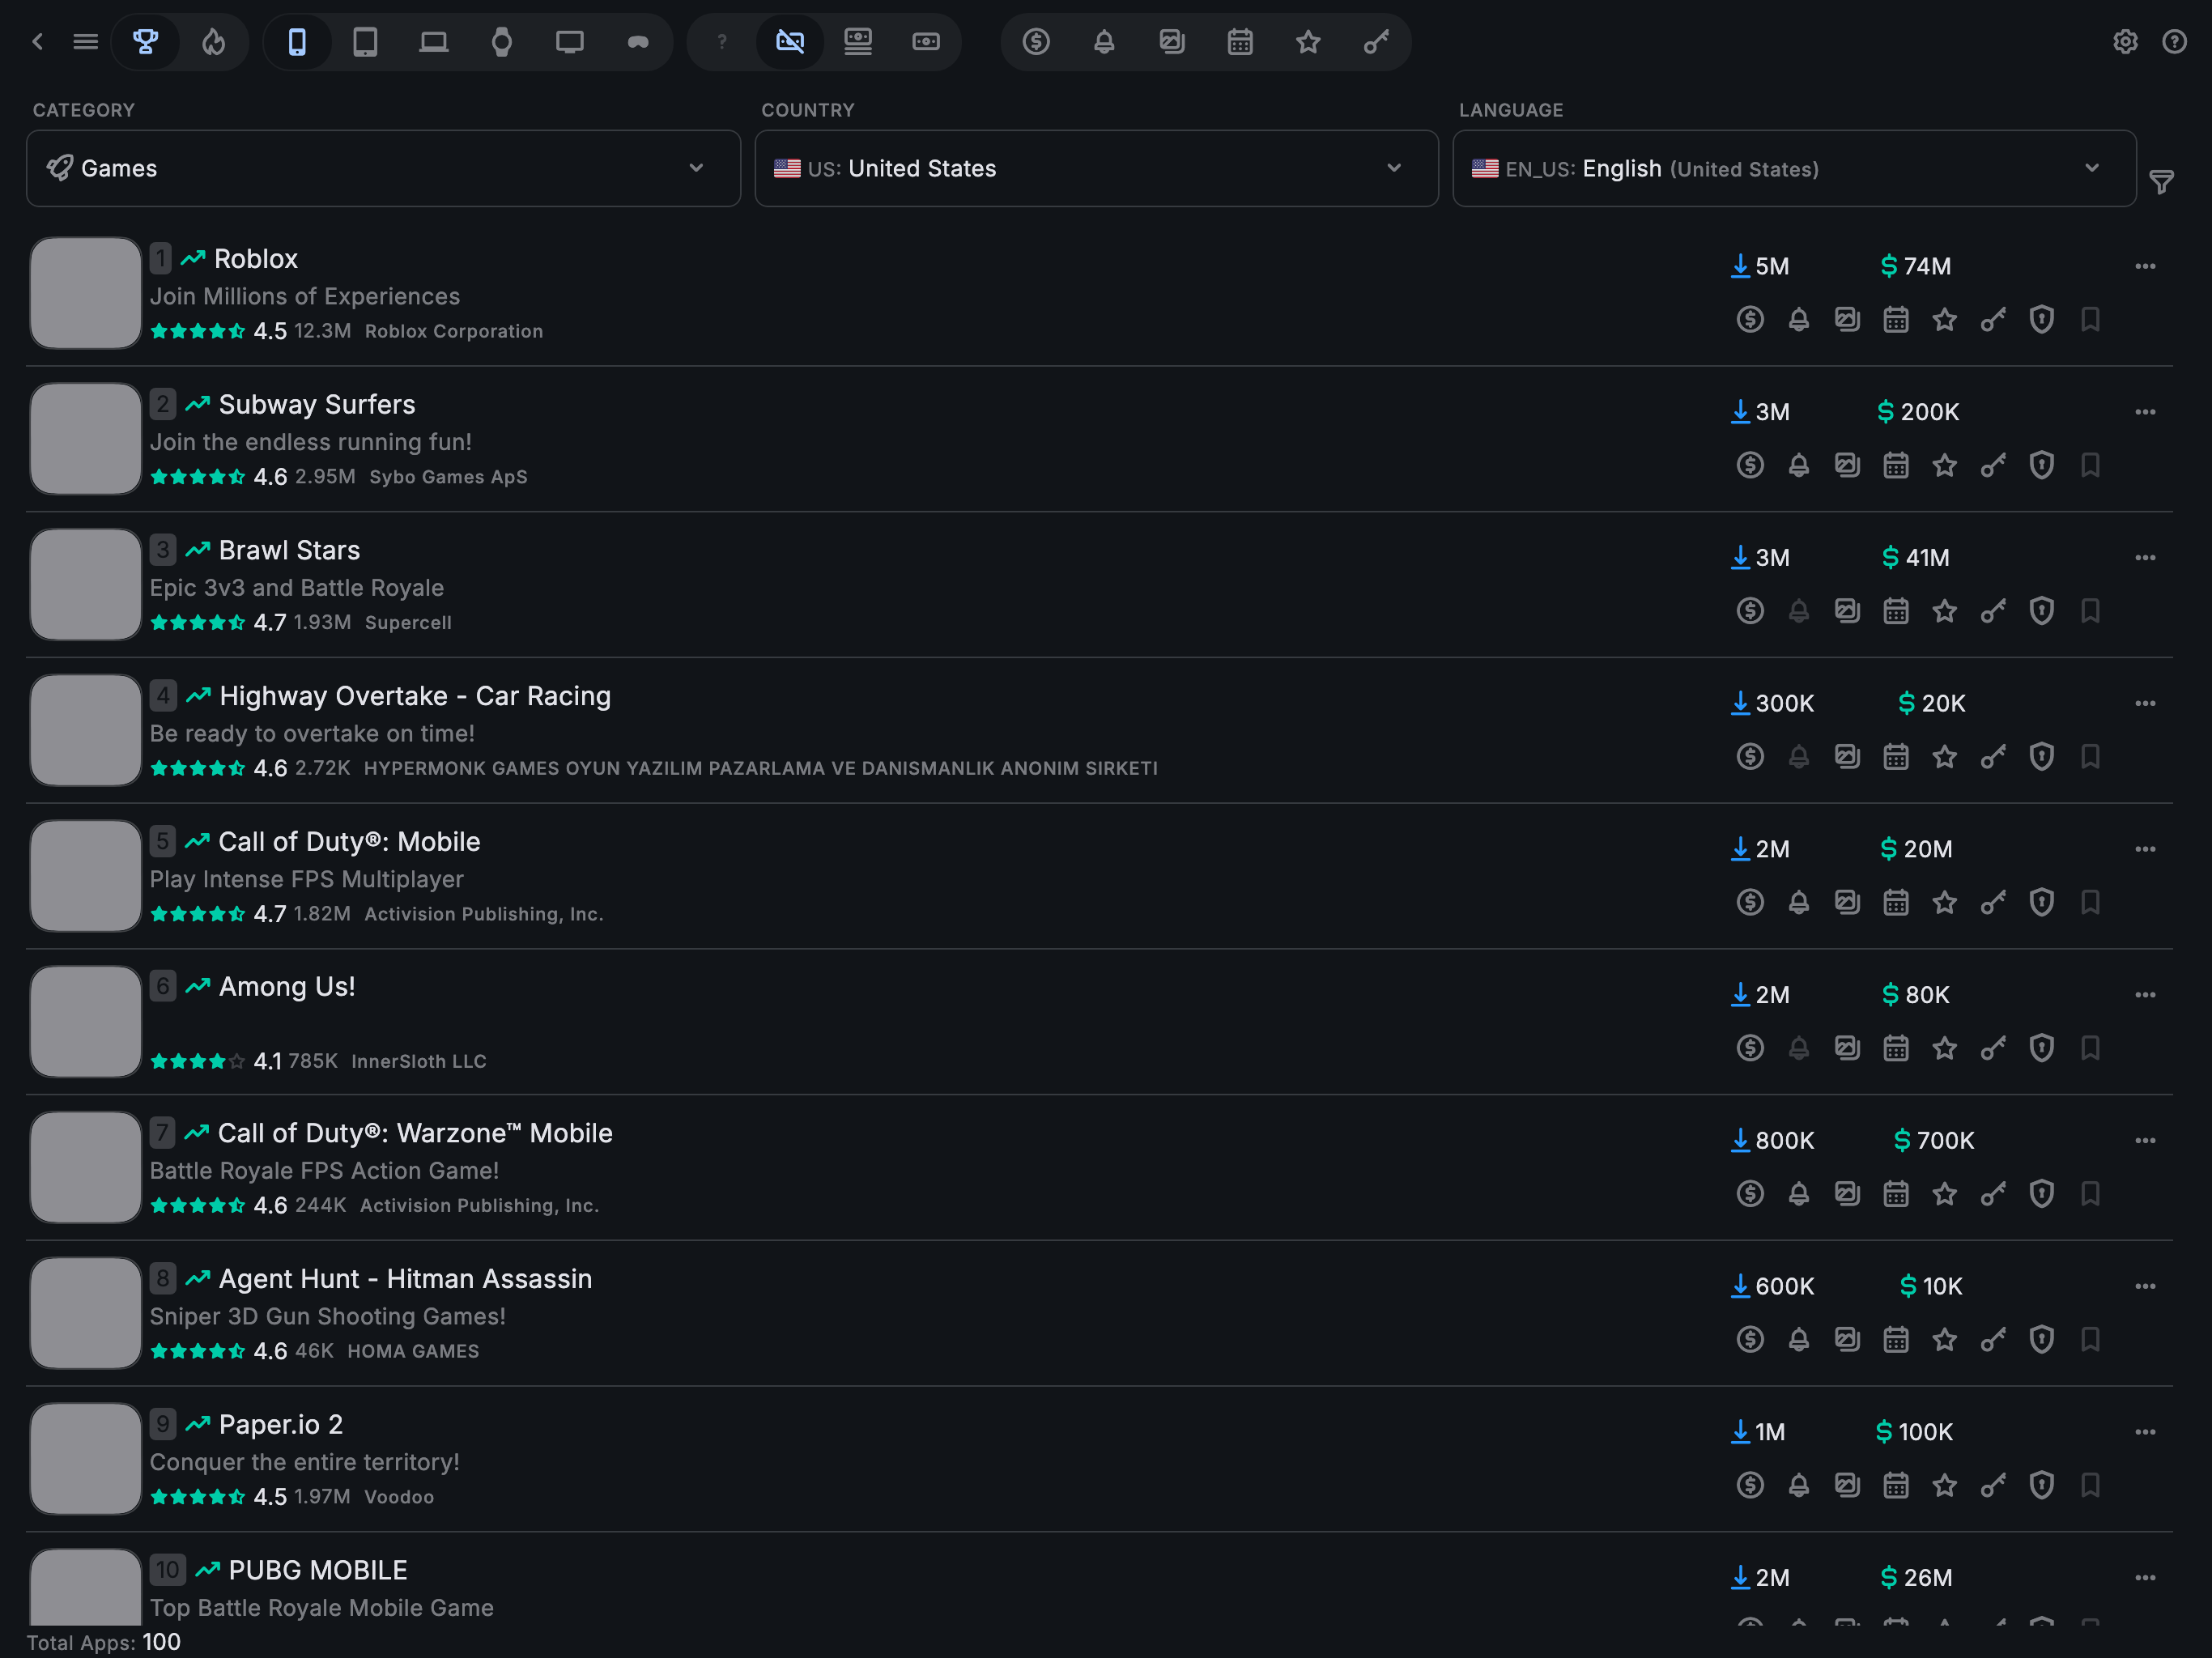
Task: Click shield icon for Brawl Stars
Action: pyautogui.click(x=2041, y=611)
